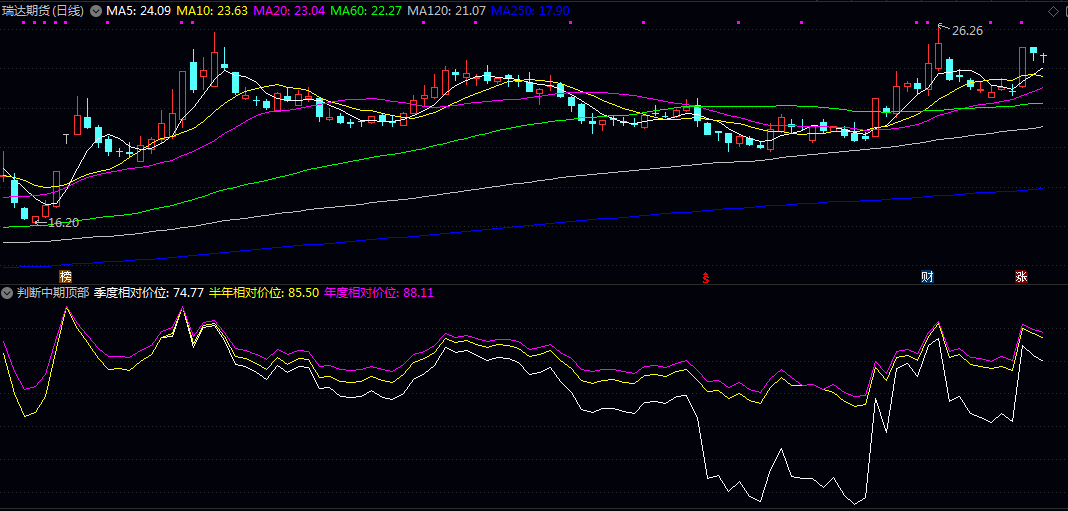Viewport: 1068px width, 511px height.
Task: Expand the dropdown arrow before 判断中期顶部
Action: [x=7, y=293]
